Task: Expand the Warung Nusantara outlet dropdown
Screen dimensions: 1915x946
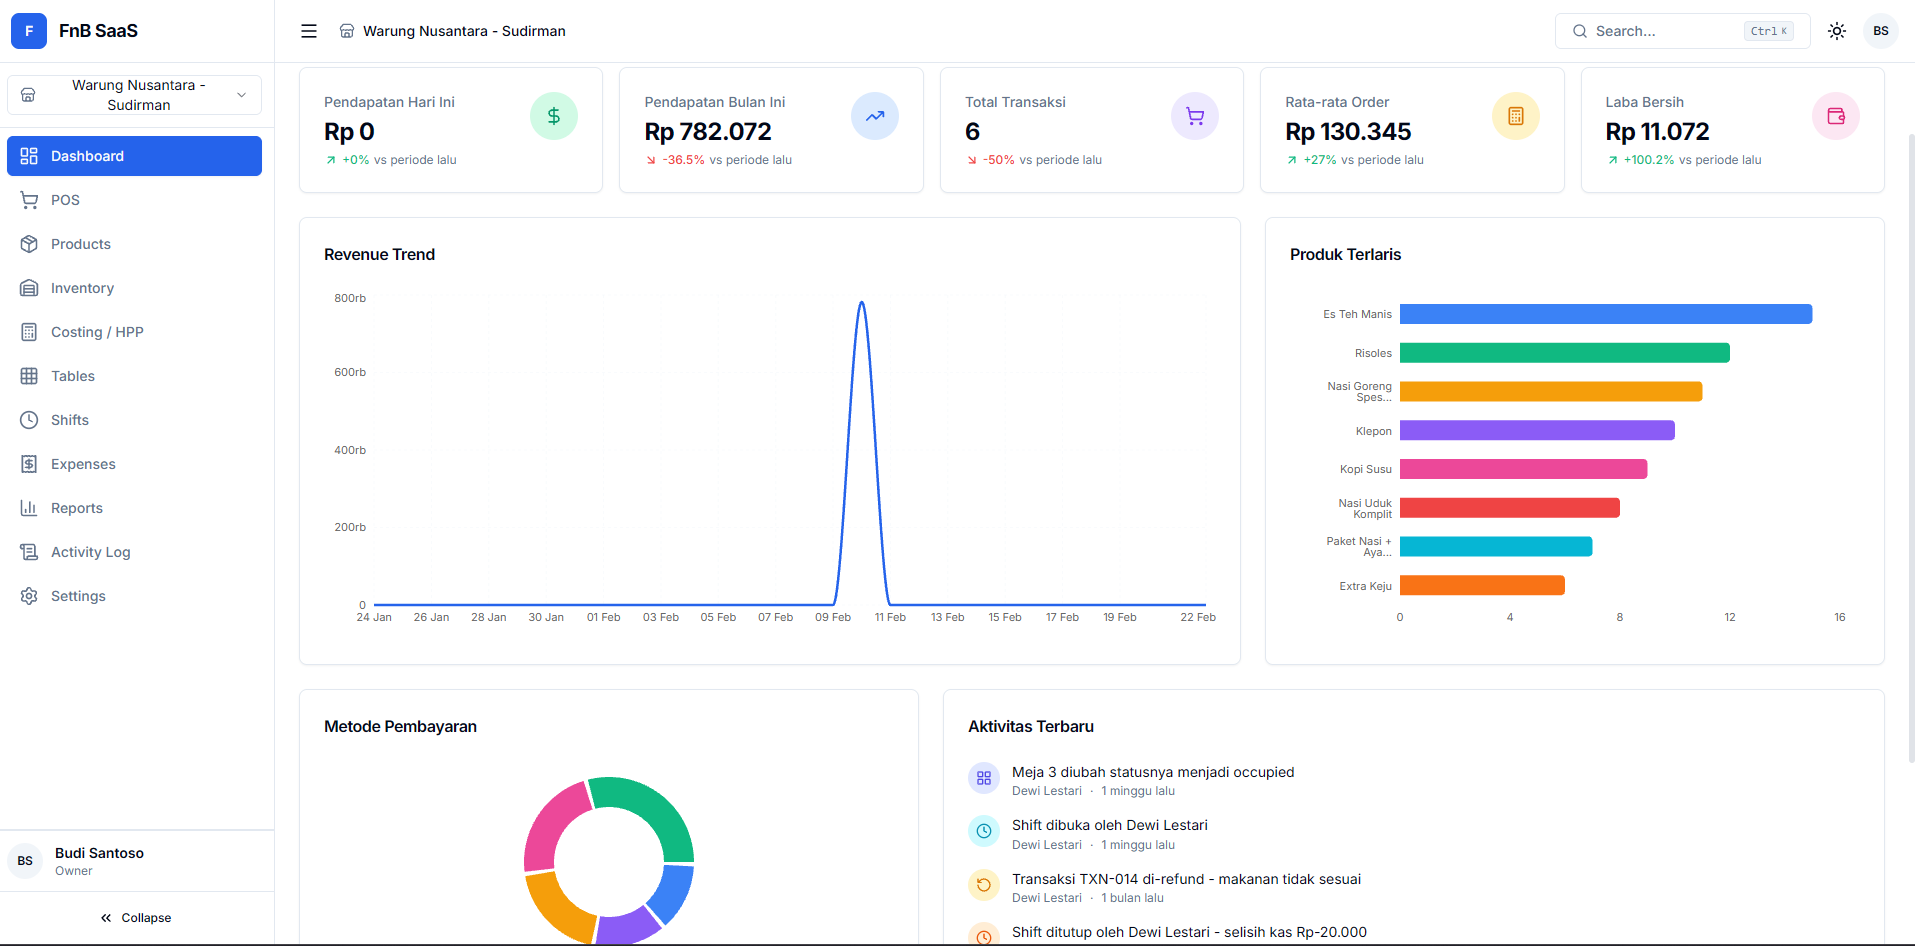Action: [134, 95]
